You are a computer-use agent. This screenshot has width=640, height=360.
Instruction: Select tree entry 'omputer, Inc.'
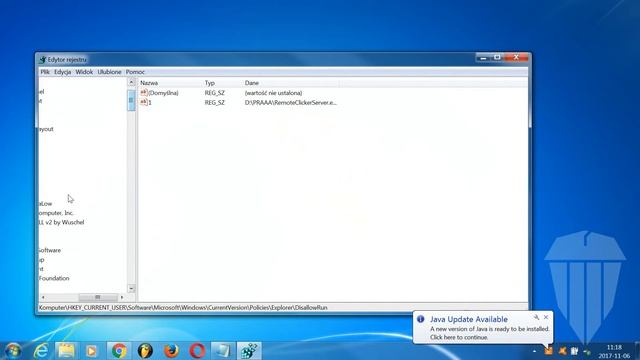[x=56, y=213]
